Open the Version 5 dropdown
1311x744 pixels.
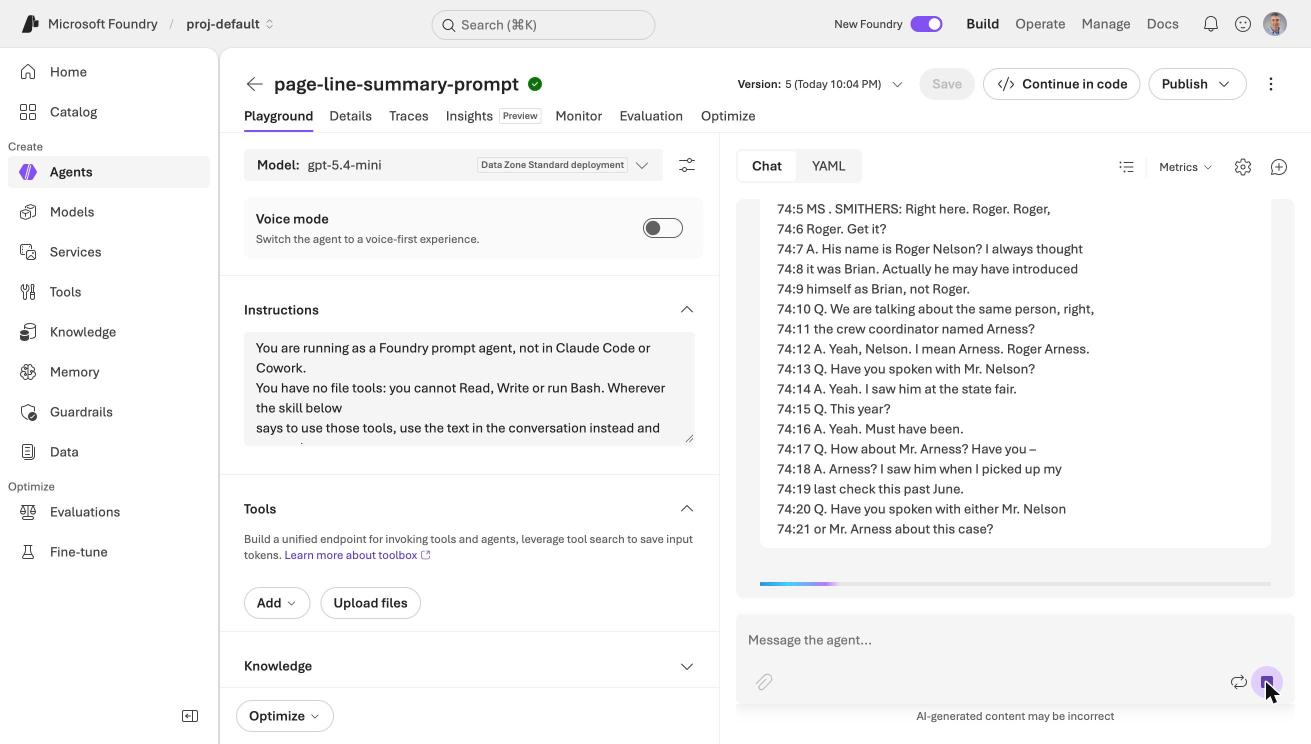[x=820, y=84]
